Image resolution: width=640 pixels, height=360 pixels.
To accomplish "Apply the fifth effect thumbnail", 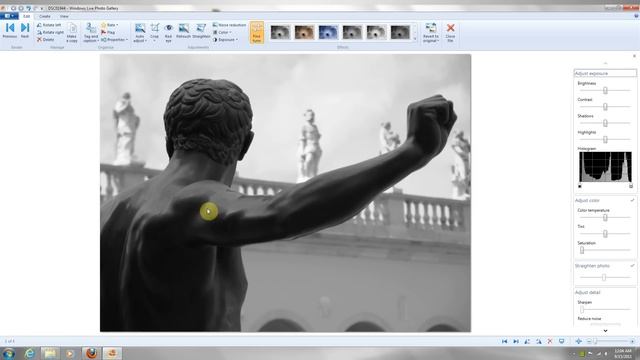I will (x=376, y=32).
